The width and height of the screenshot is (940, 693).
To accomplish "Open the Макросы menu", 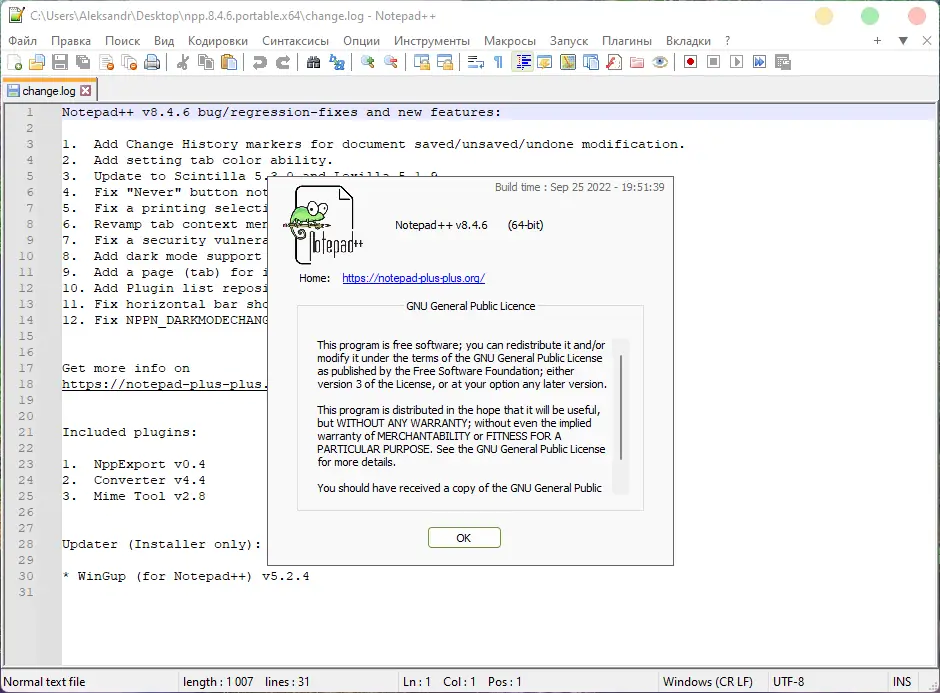I will point(510,41).
